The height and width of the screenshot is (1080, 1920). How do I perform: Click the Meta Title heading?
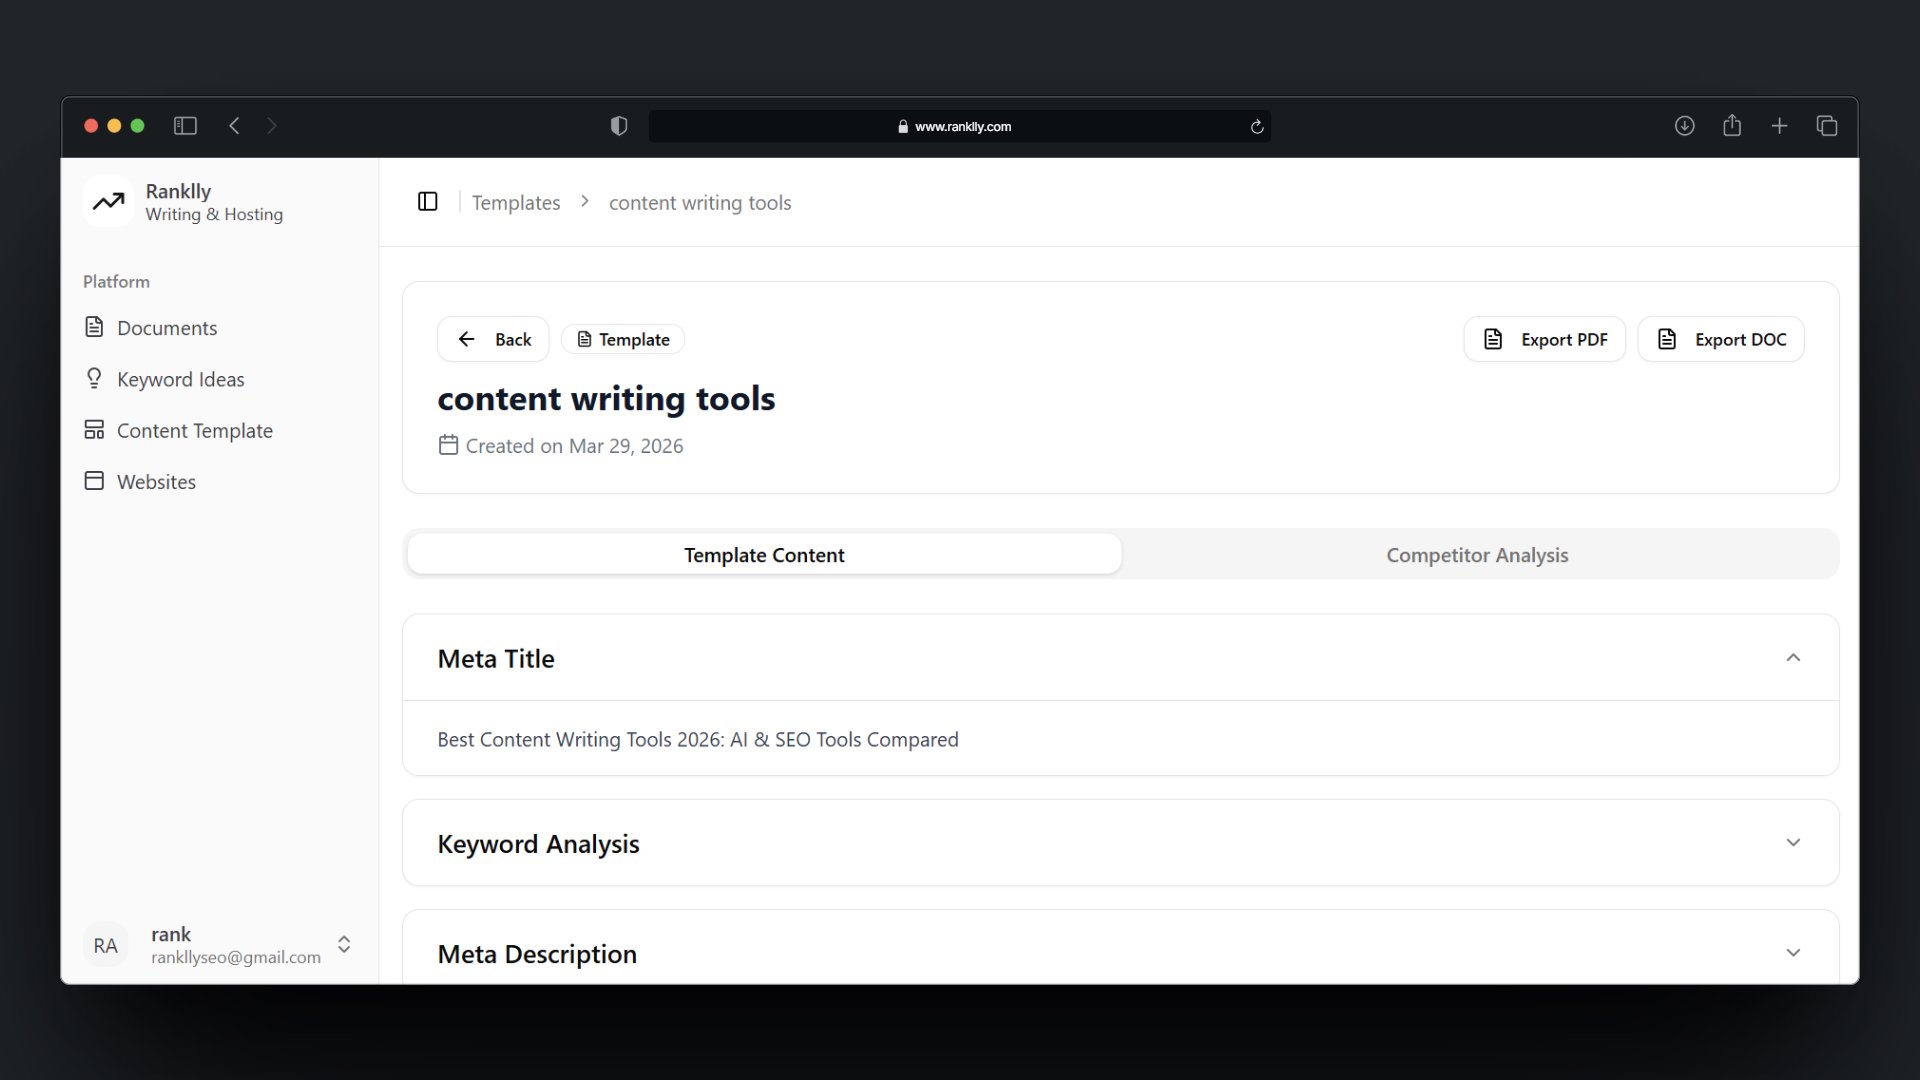[496, 658]
